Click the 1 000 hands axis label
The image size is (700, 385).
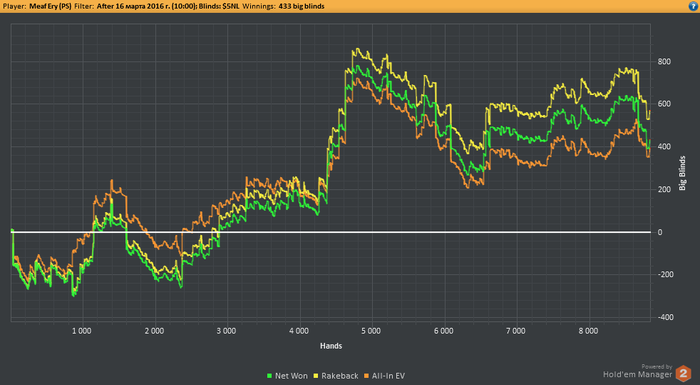click(81, 331)
